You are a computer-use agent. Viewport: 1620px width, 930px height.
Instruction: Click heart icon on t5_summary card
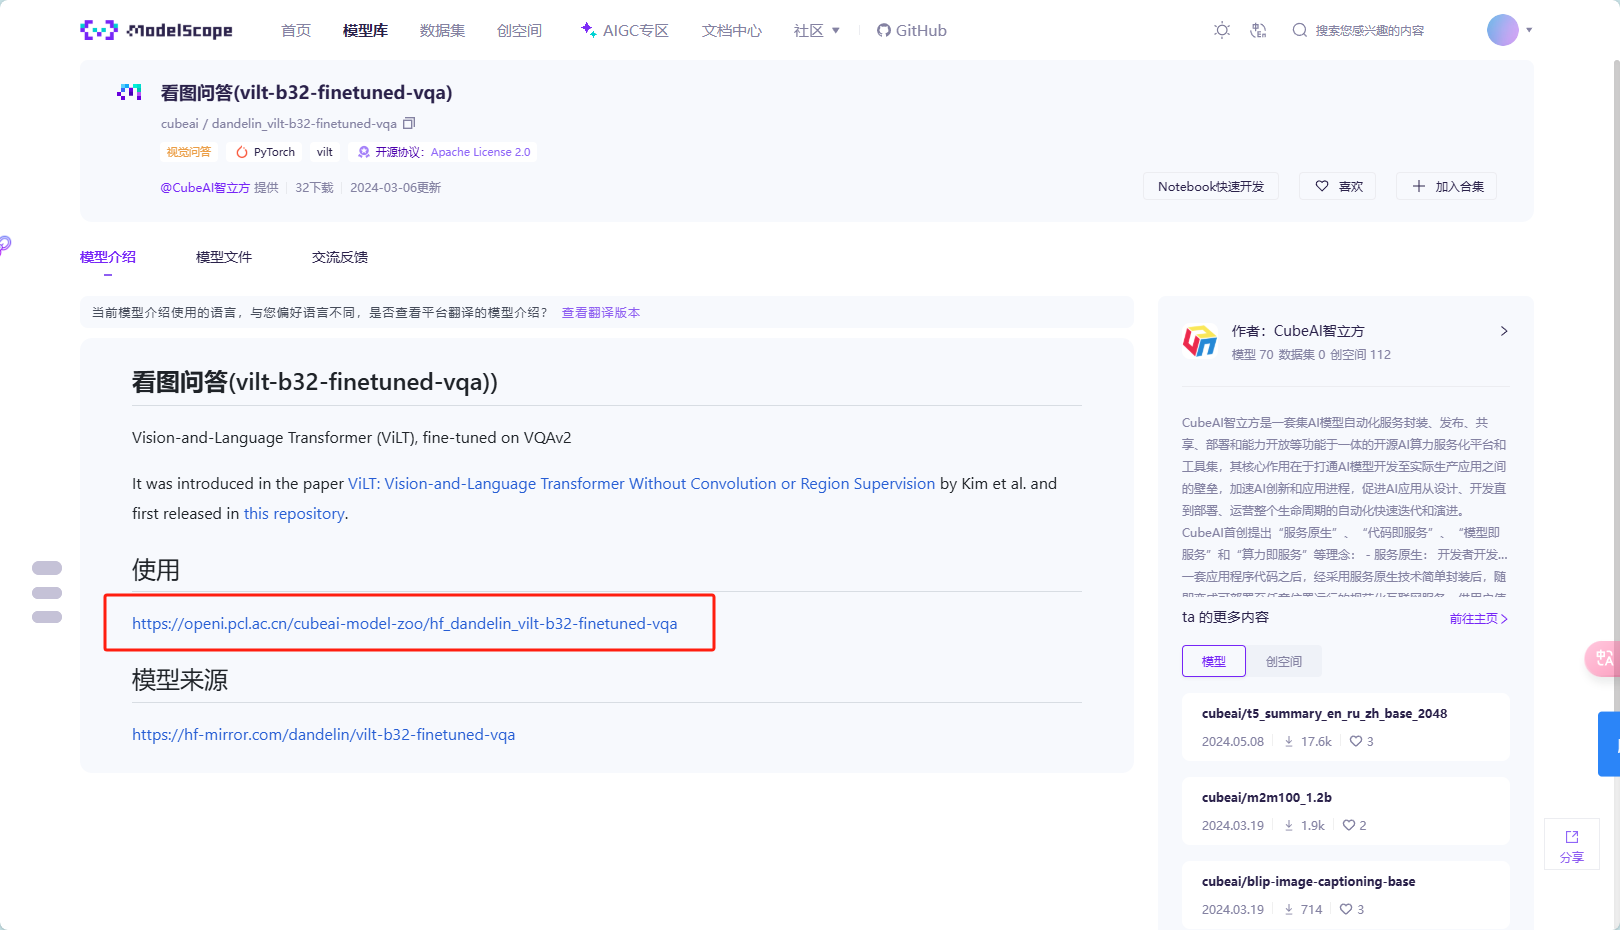pos(1356,741)
